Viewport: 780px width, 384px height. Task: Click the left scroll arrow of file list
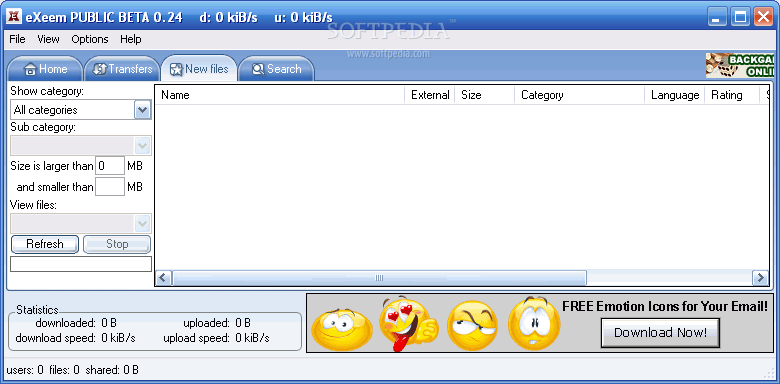[x=164, y=278]
